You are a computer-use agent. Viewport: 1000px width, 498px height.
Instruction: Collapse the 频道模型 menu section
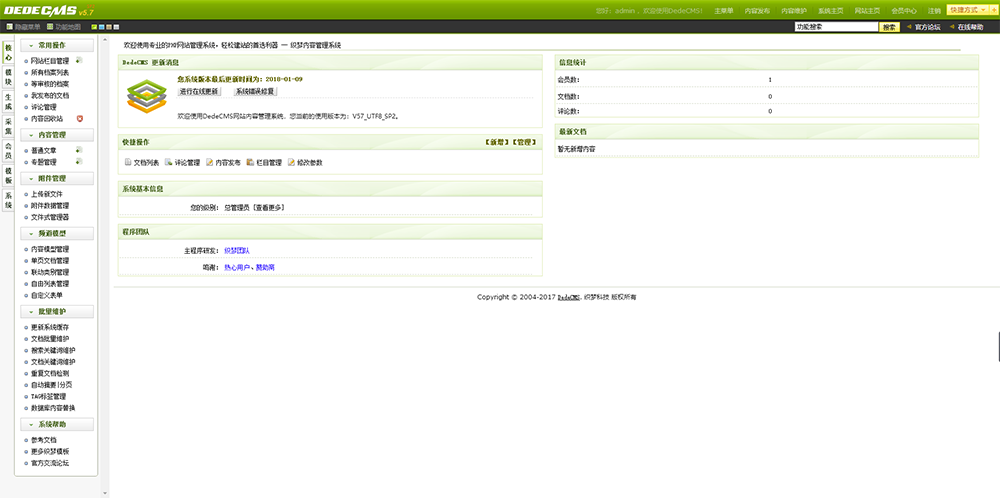[x=57, y=233]
